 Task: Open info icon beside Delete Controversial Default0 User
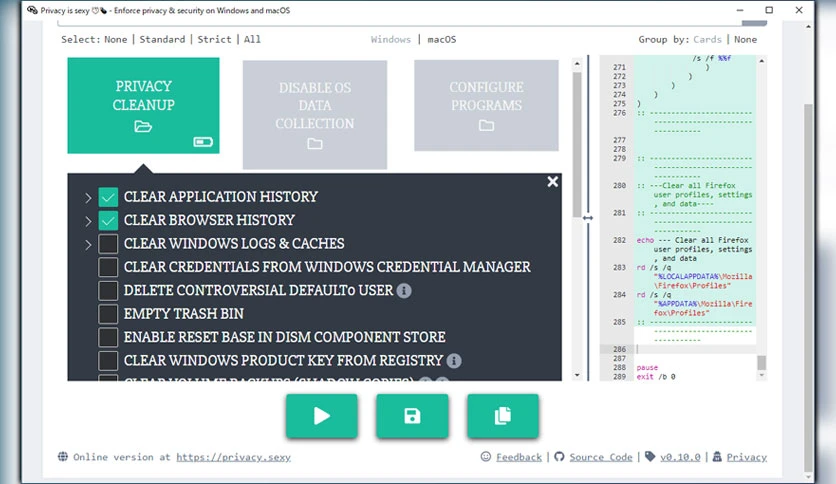pos(404,291)
